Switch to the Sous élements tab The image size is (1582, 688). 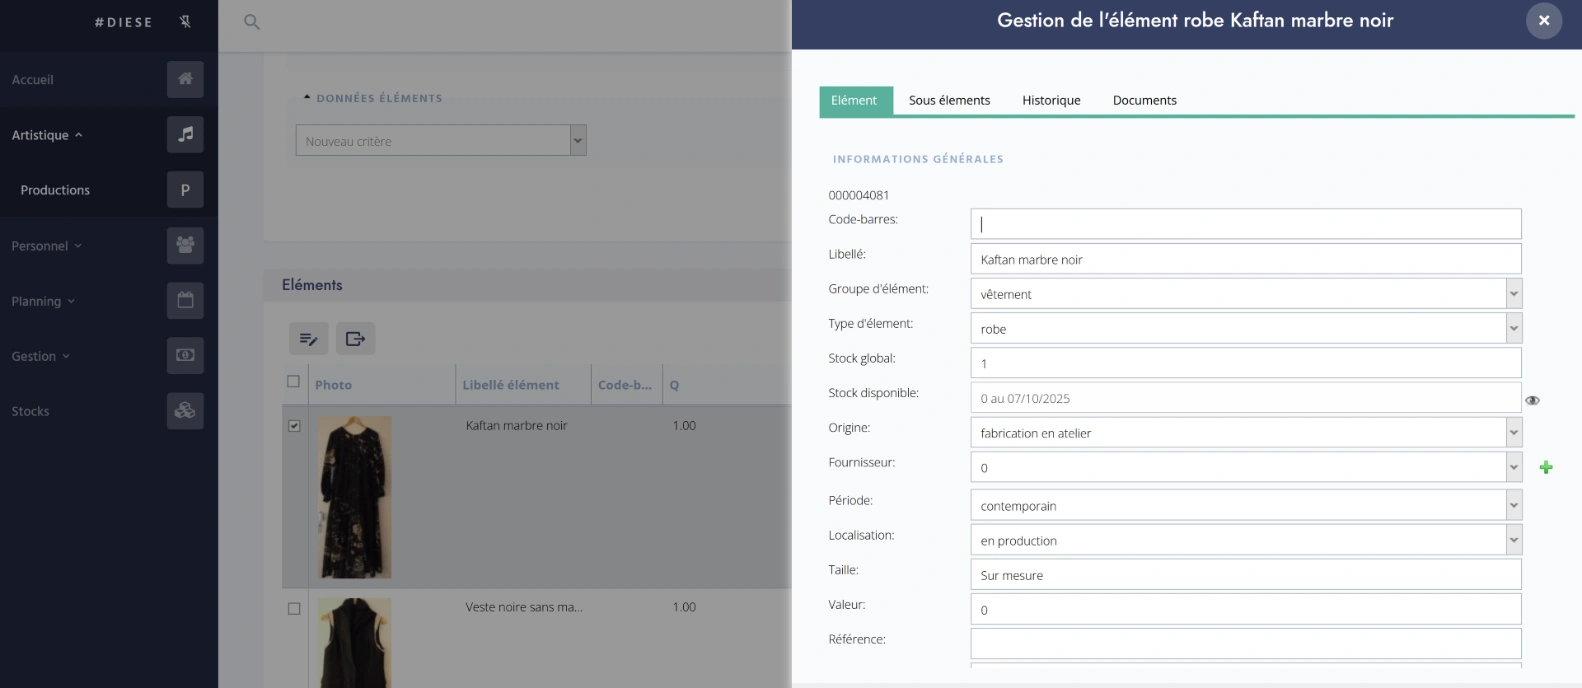(949, 100)
